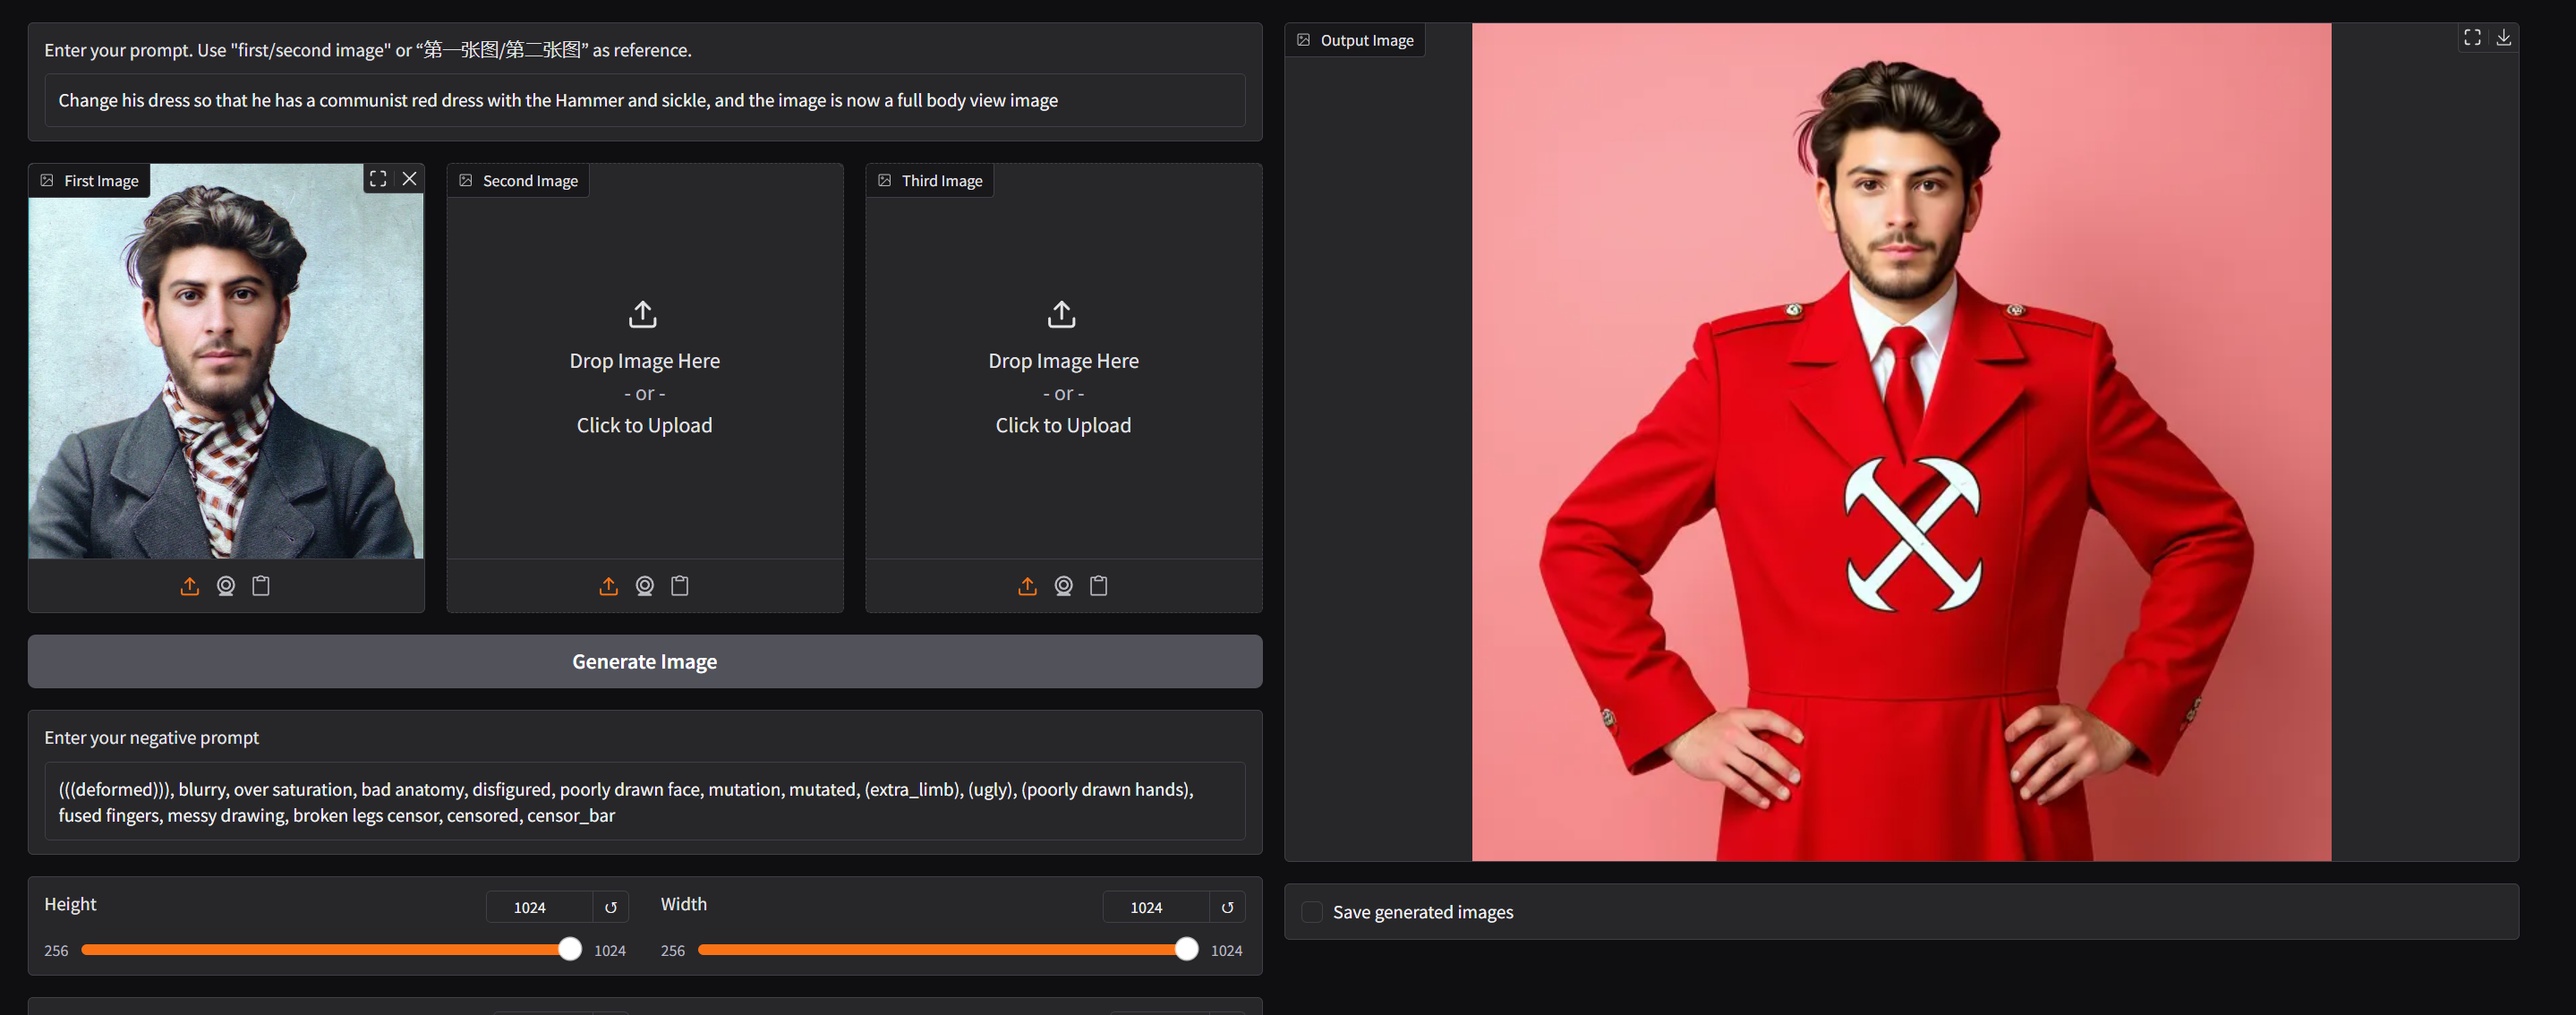Click upload icon under Second Image
The height and width of the screenshot is (1015, 2576).
(x=608, y=586)
